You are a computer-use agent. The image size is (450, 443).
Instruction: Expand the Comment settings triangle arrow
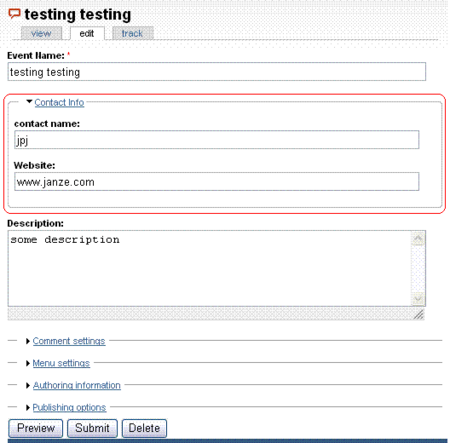pyautogui.click(x=28, y=341)
